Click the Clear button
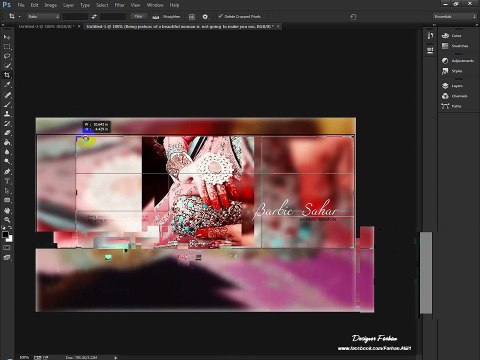This screenshot has height=360, width=480. click(x=138, y=16)
